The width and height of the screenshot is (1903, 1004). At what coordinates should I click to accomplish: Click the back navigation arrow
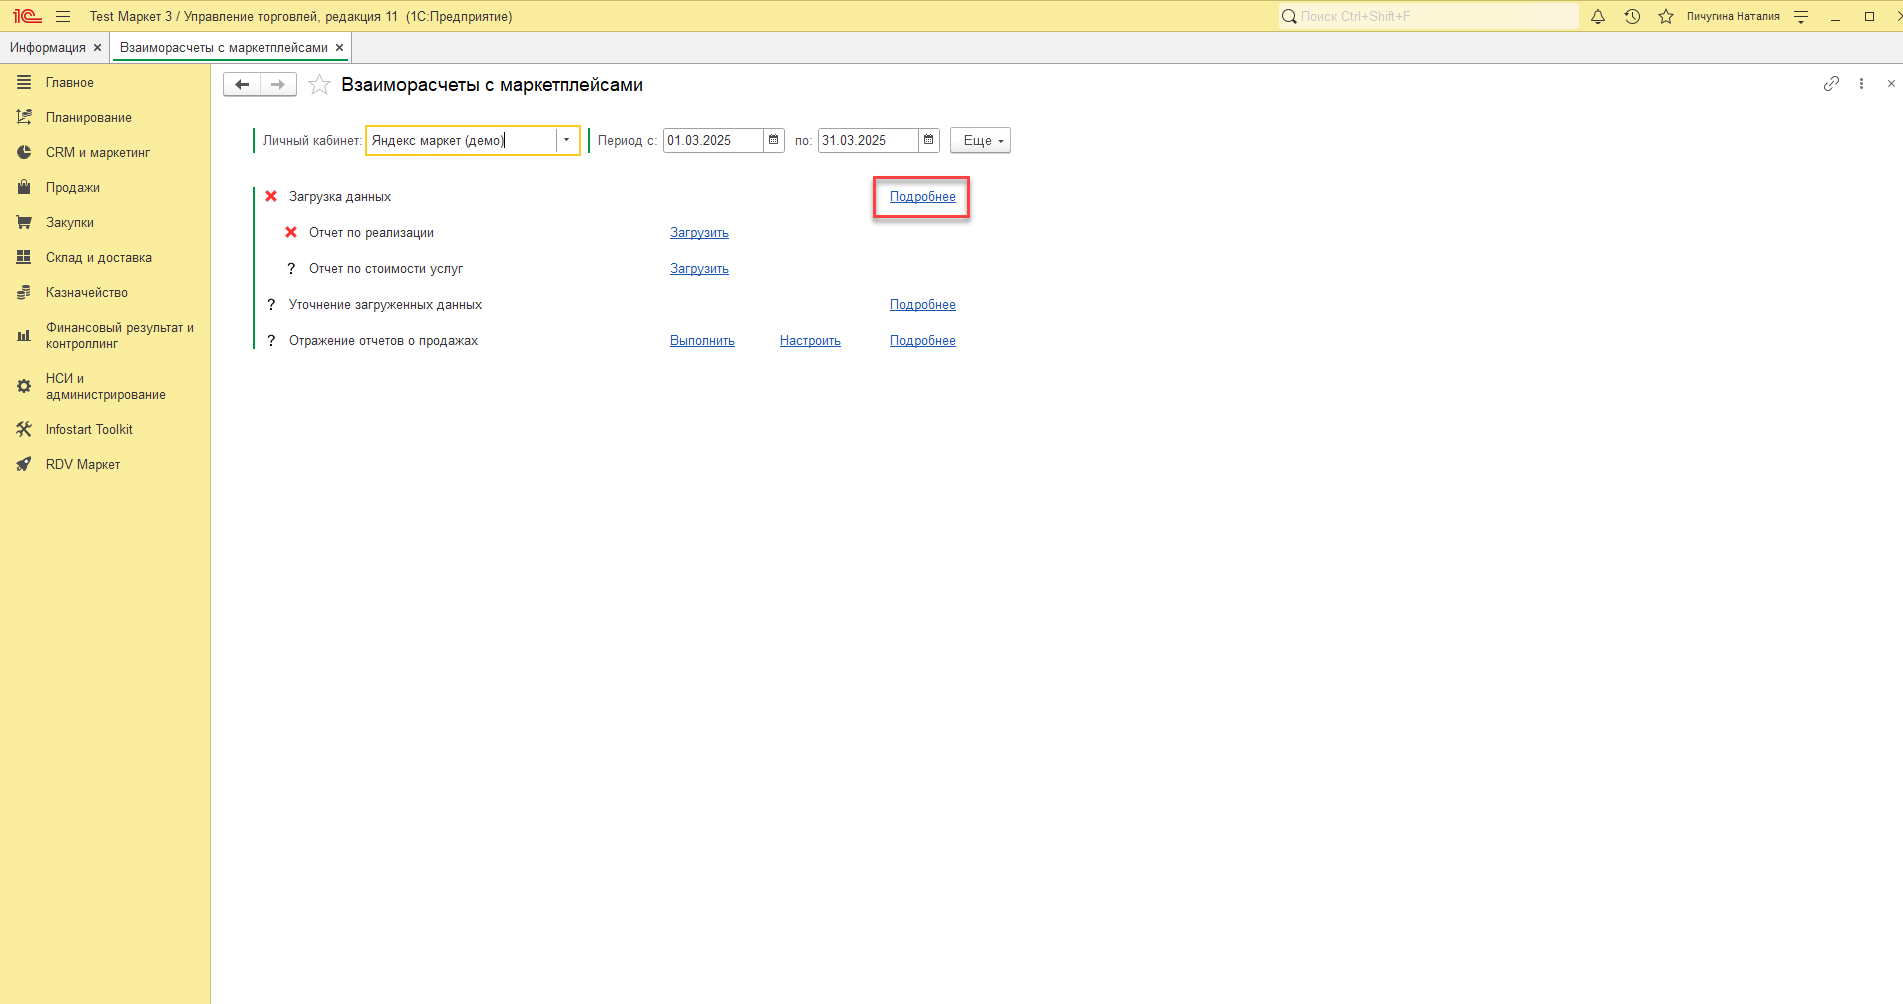[242, 85]
